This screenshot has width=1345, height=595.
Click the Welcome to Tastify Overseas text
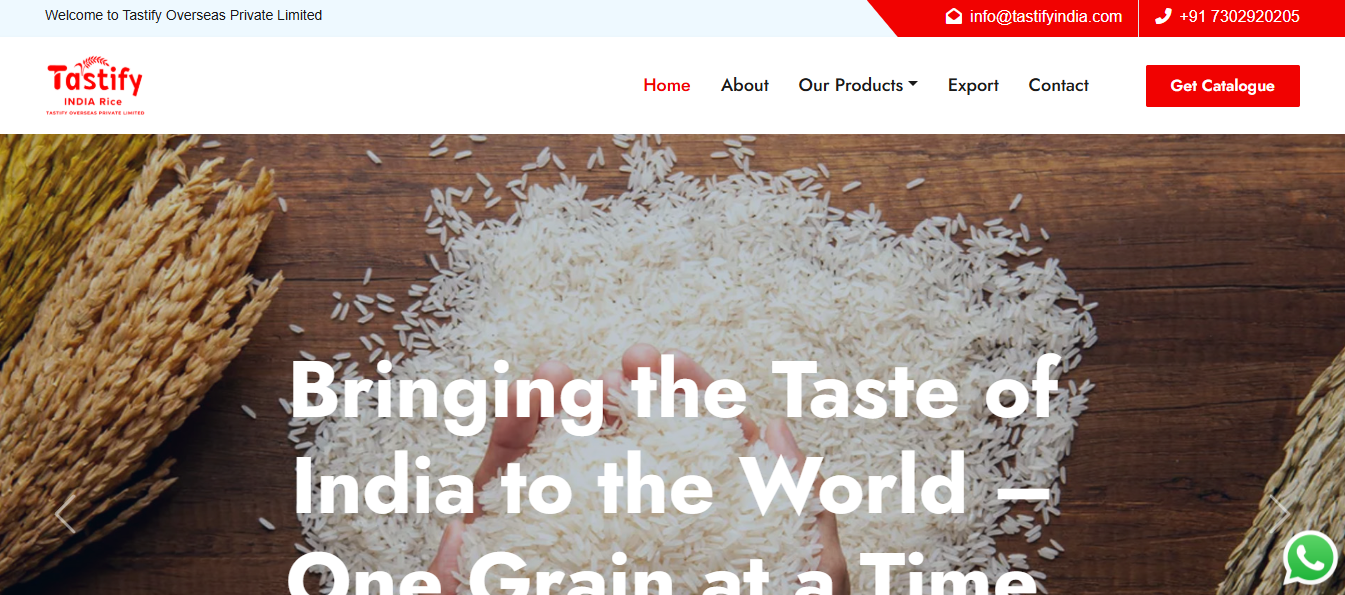point(184,15)
